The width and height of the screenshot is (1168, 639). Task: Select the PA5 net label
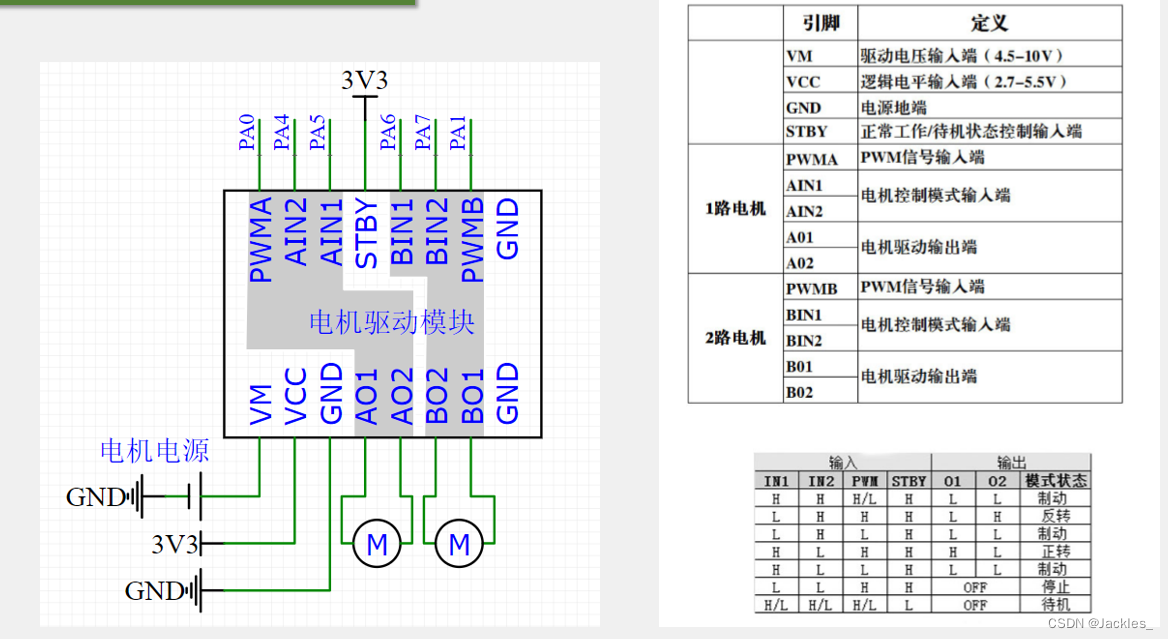coord(317,132)
